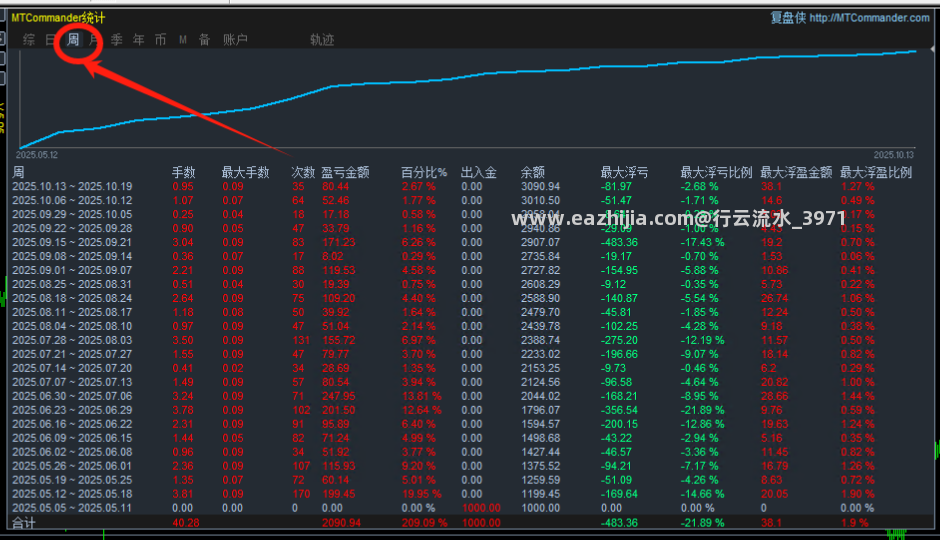Click the 40.28 total lots value
The width and height of the screenshot is (940, 540).
pyautogui.click(x=186, y=523)
